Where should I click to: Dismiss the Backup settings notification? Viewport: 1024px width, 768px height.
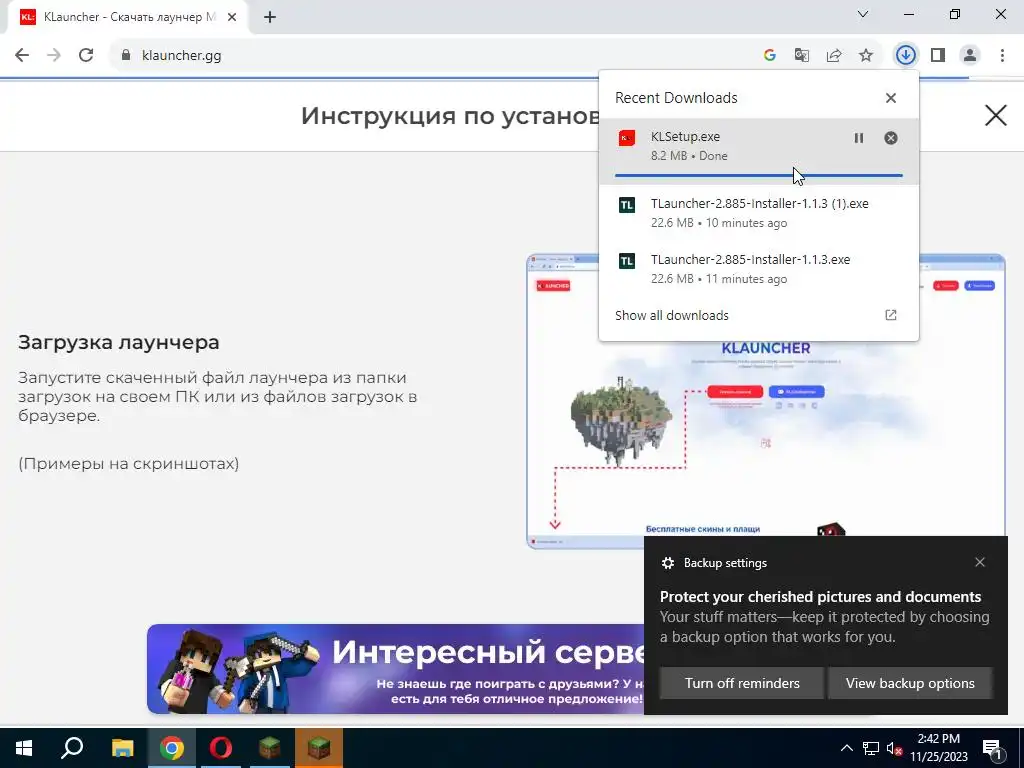click(980, 562)
